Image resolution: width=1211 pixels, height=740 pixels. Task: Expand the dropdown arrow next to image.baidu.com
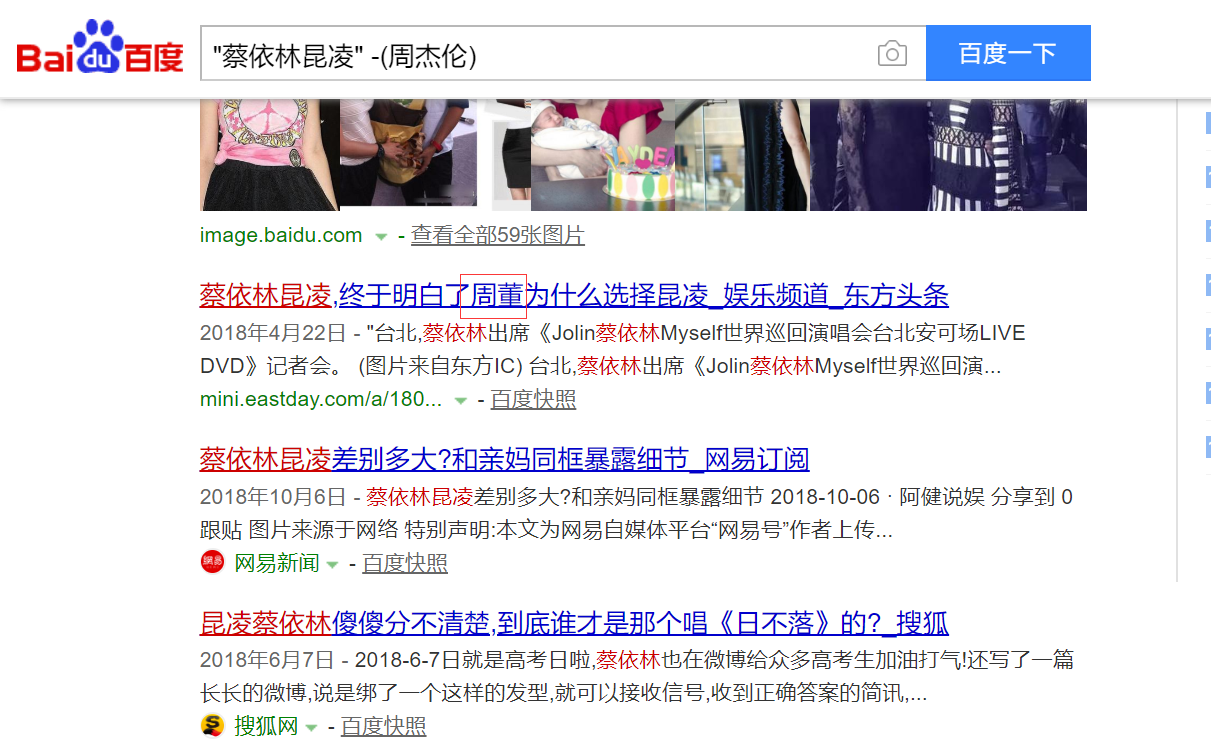pyautogui.click(x=381, y=235)
